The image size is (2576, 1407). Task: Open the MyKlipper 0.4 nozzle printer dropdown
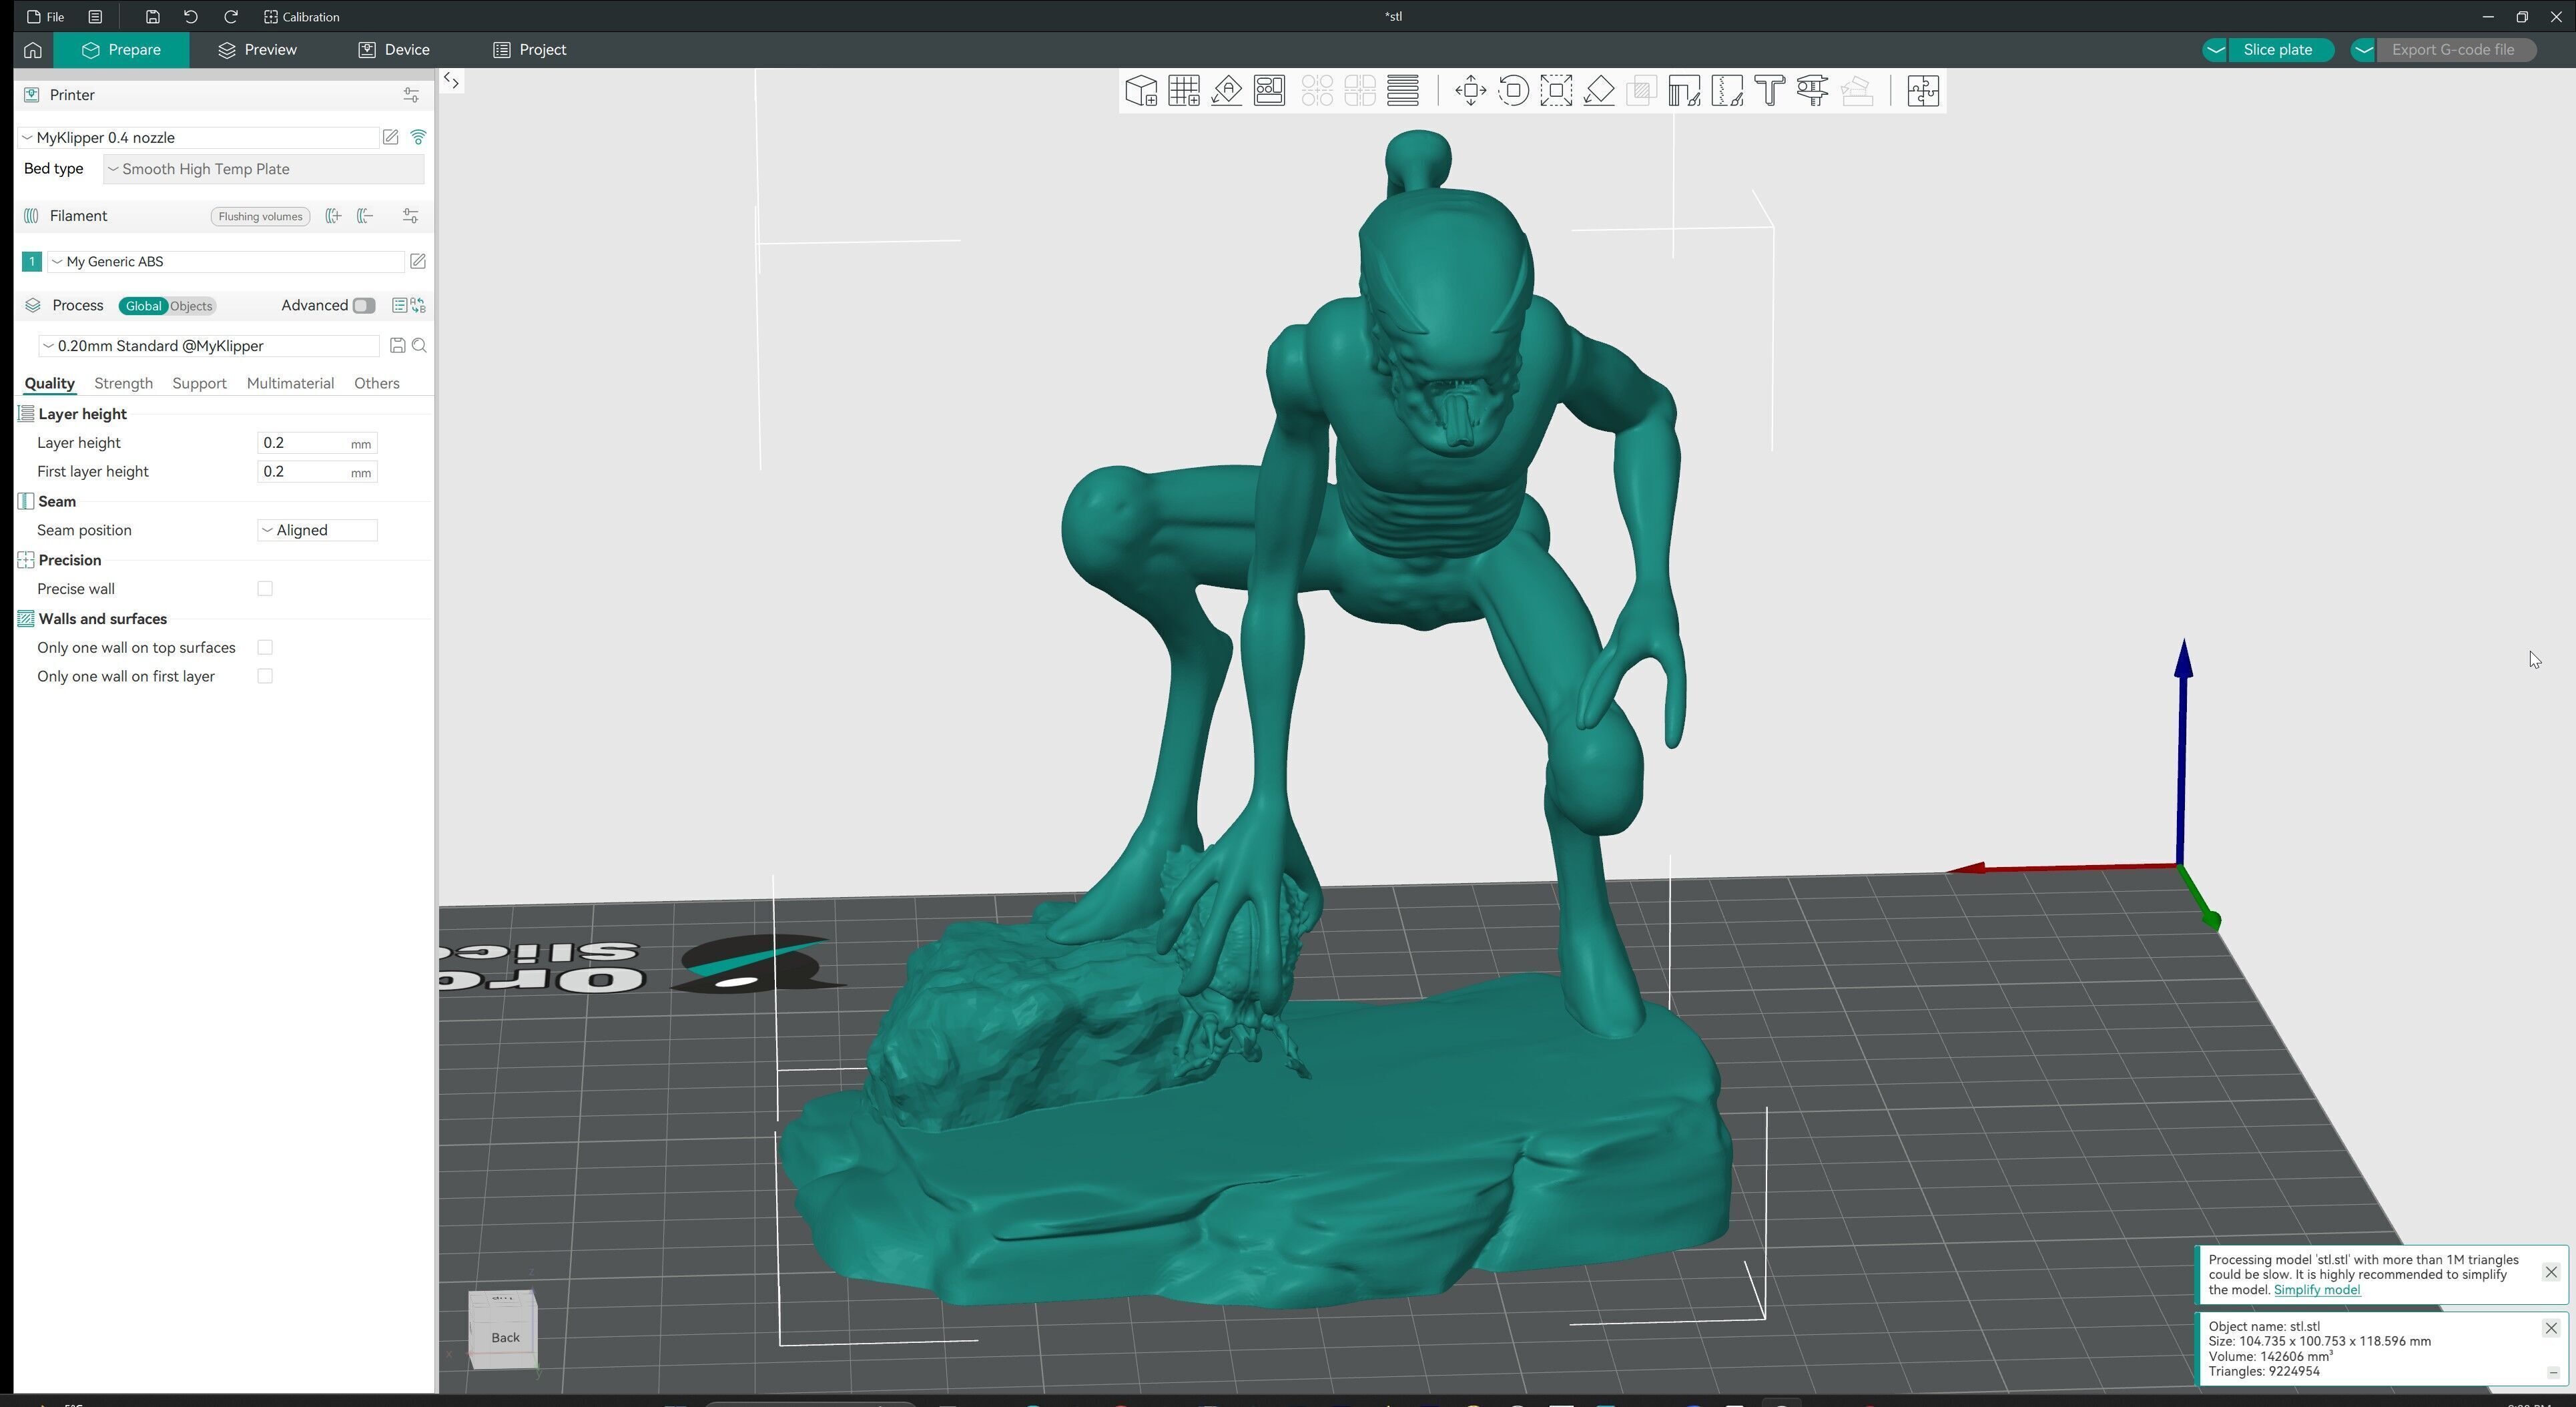click(198, 138)
